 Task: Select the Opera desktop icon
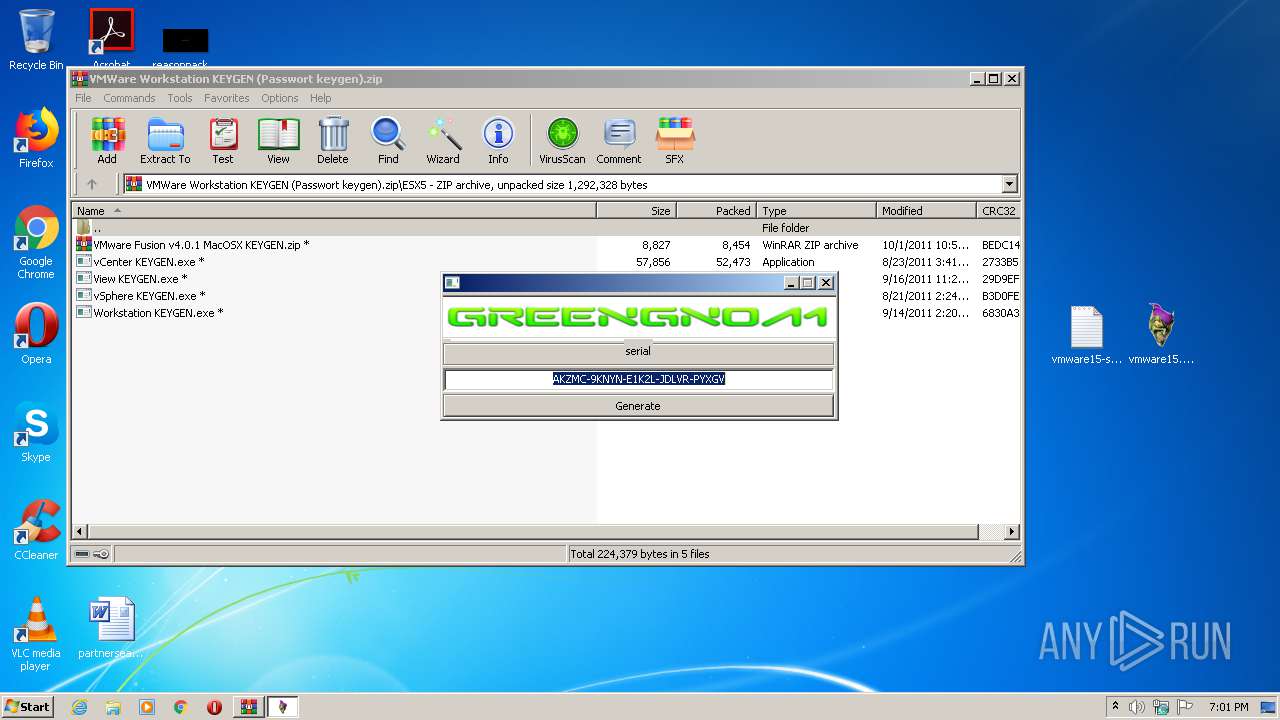36,334
